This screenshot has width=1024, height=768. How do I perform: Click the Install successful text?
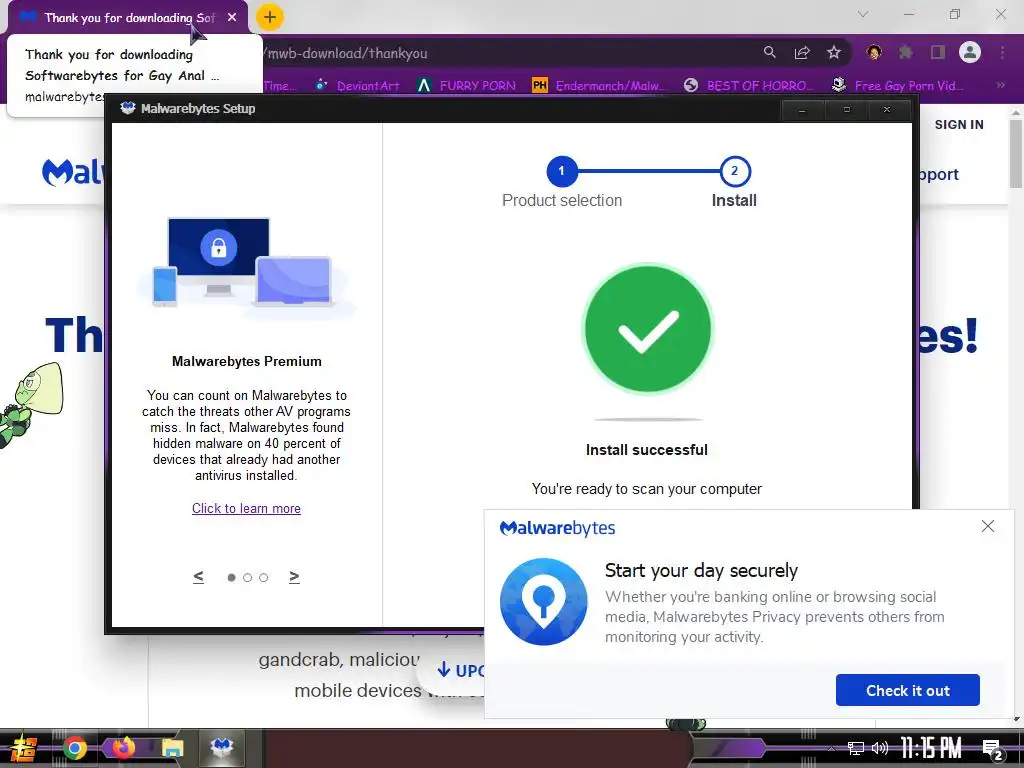point(647,450)
